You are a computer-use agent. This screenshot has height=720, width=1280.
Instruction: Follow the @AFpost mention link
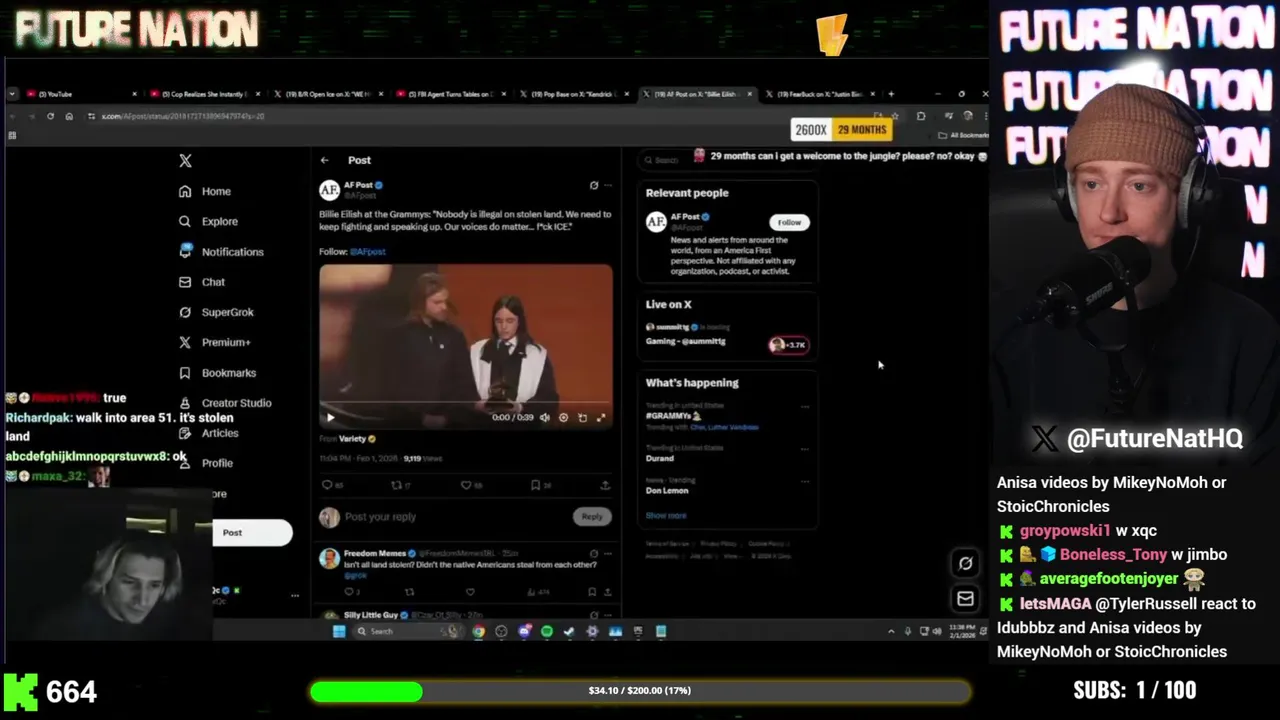pos(367,251)
